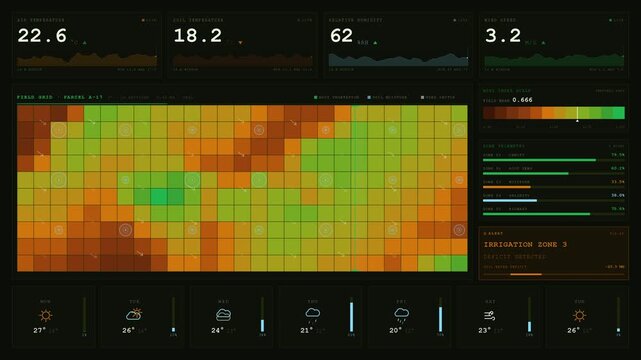Click the 62 relative humidity reading
The image size is (641, 360).
pyautogui.click(x=341, y=36)
